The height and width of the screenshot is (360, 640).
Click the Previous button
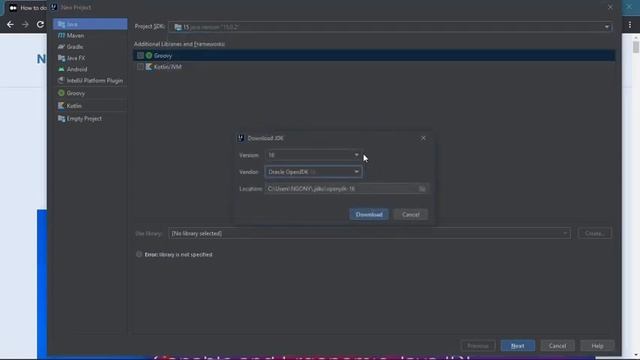click(x=478, y=346)
